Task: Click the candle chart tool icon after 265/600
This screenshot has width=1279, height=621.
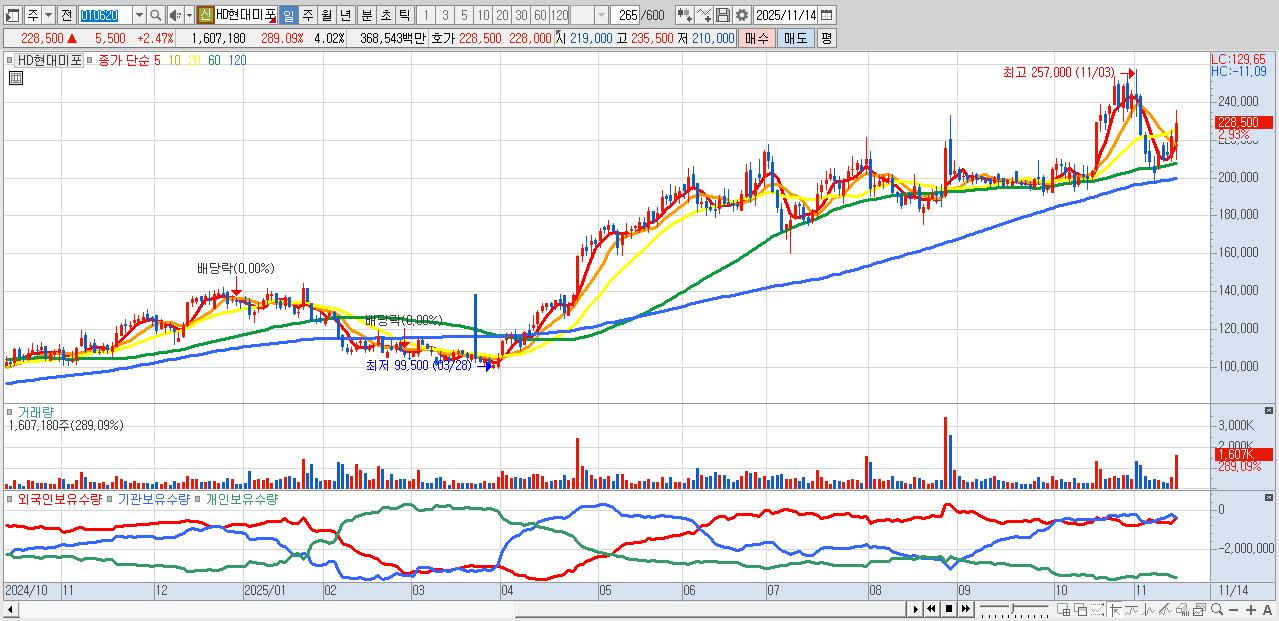Action: coord(685,15)
